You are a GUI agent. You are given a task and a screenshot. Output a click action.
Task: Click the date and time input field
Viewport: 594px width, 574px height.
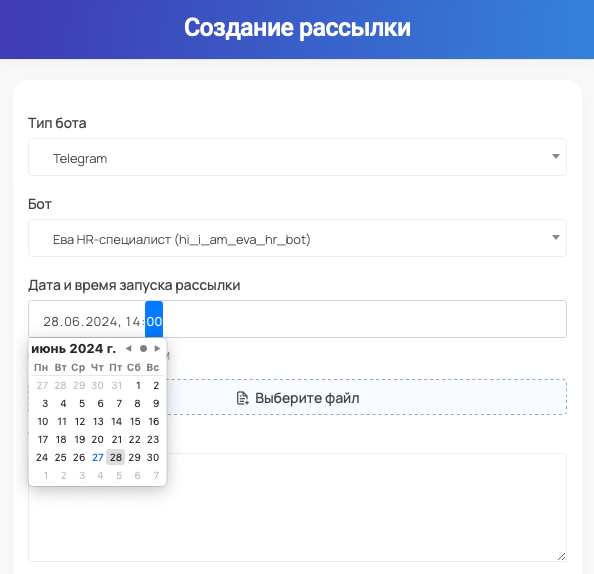click(x=297, y=319)
